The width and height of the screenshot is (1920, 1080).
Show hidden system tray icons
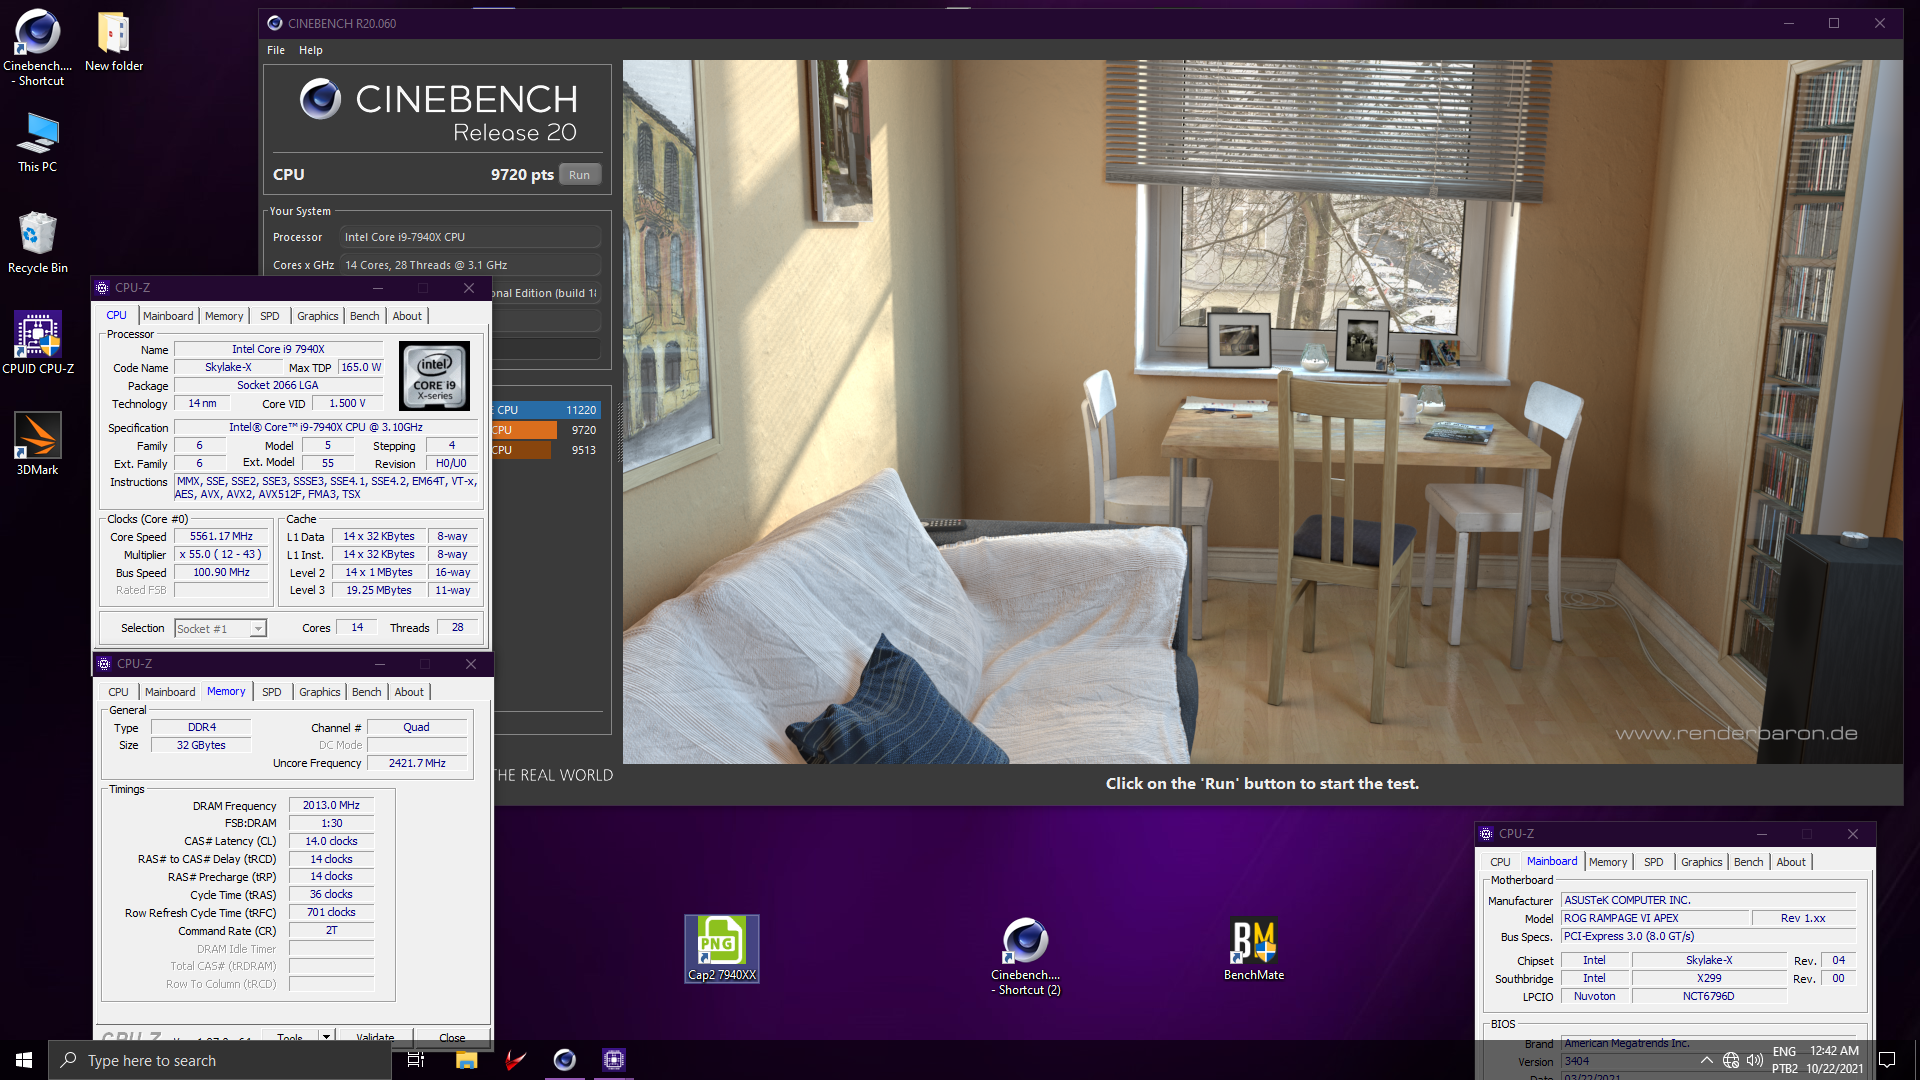tap(1706, 1060)
